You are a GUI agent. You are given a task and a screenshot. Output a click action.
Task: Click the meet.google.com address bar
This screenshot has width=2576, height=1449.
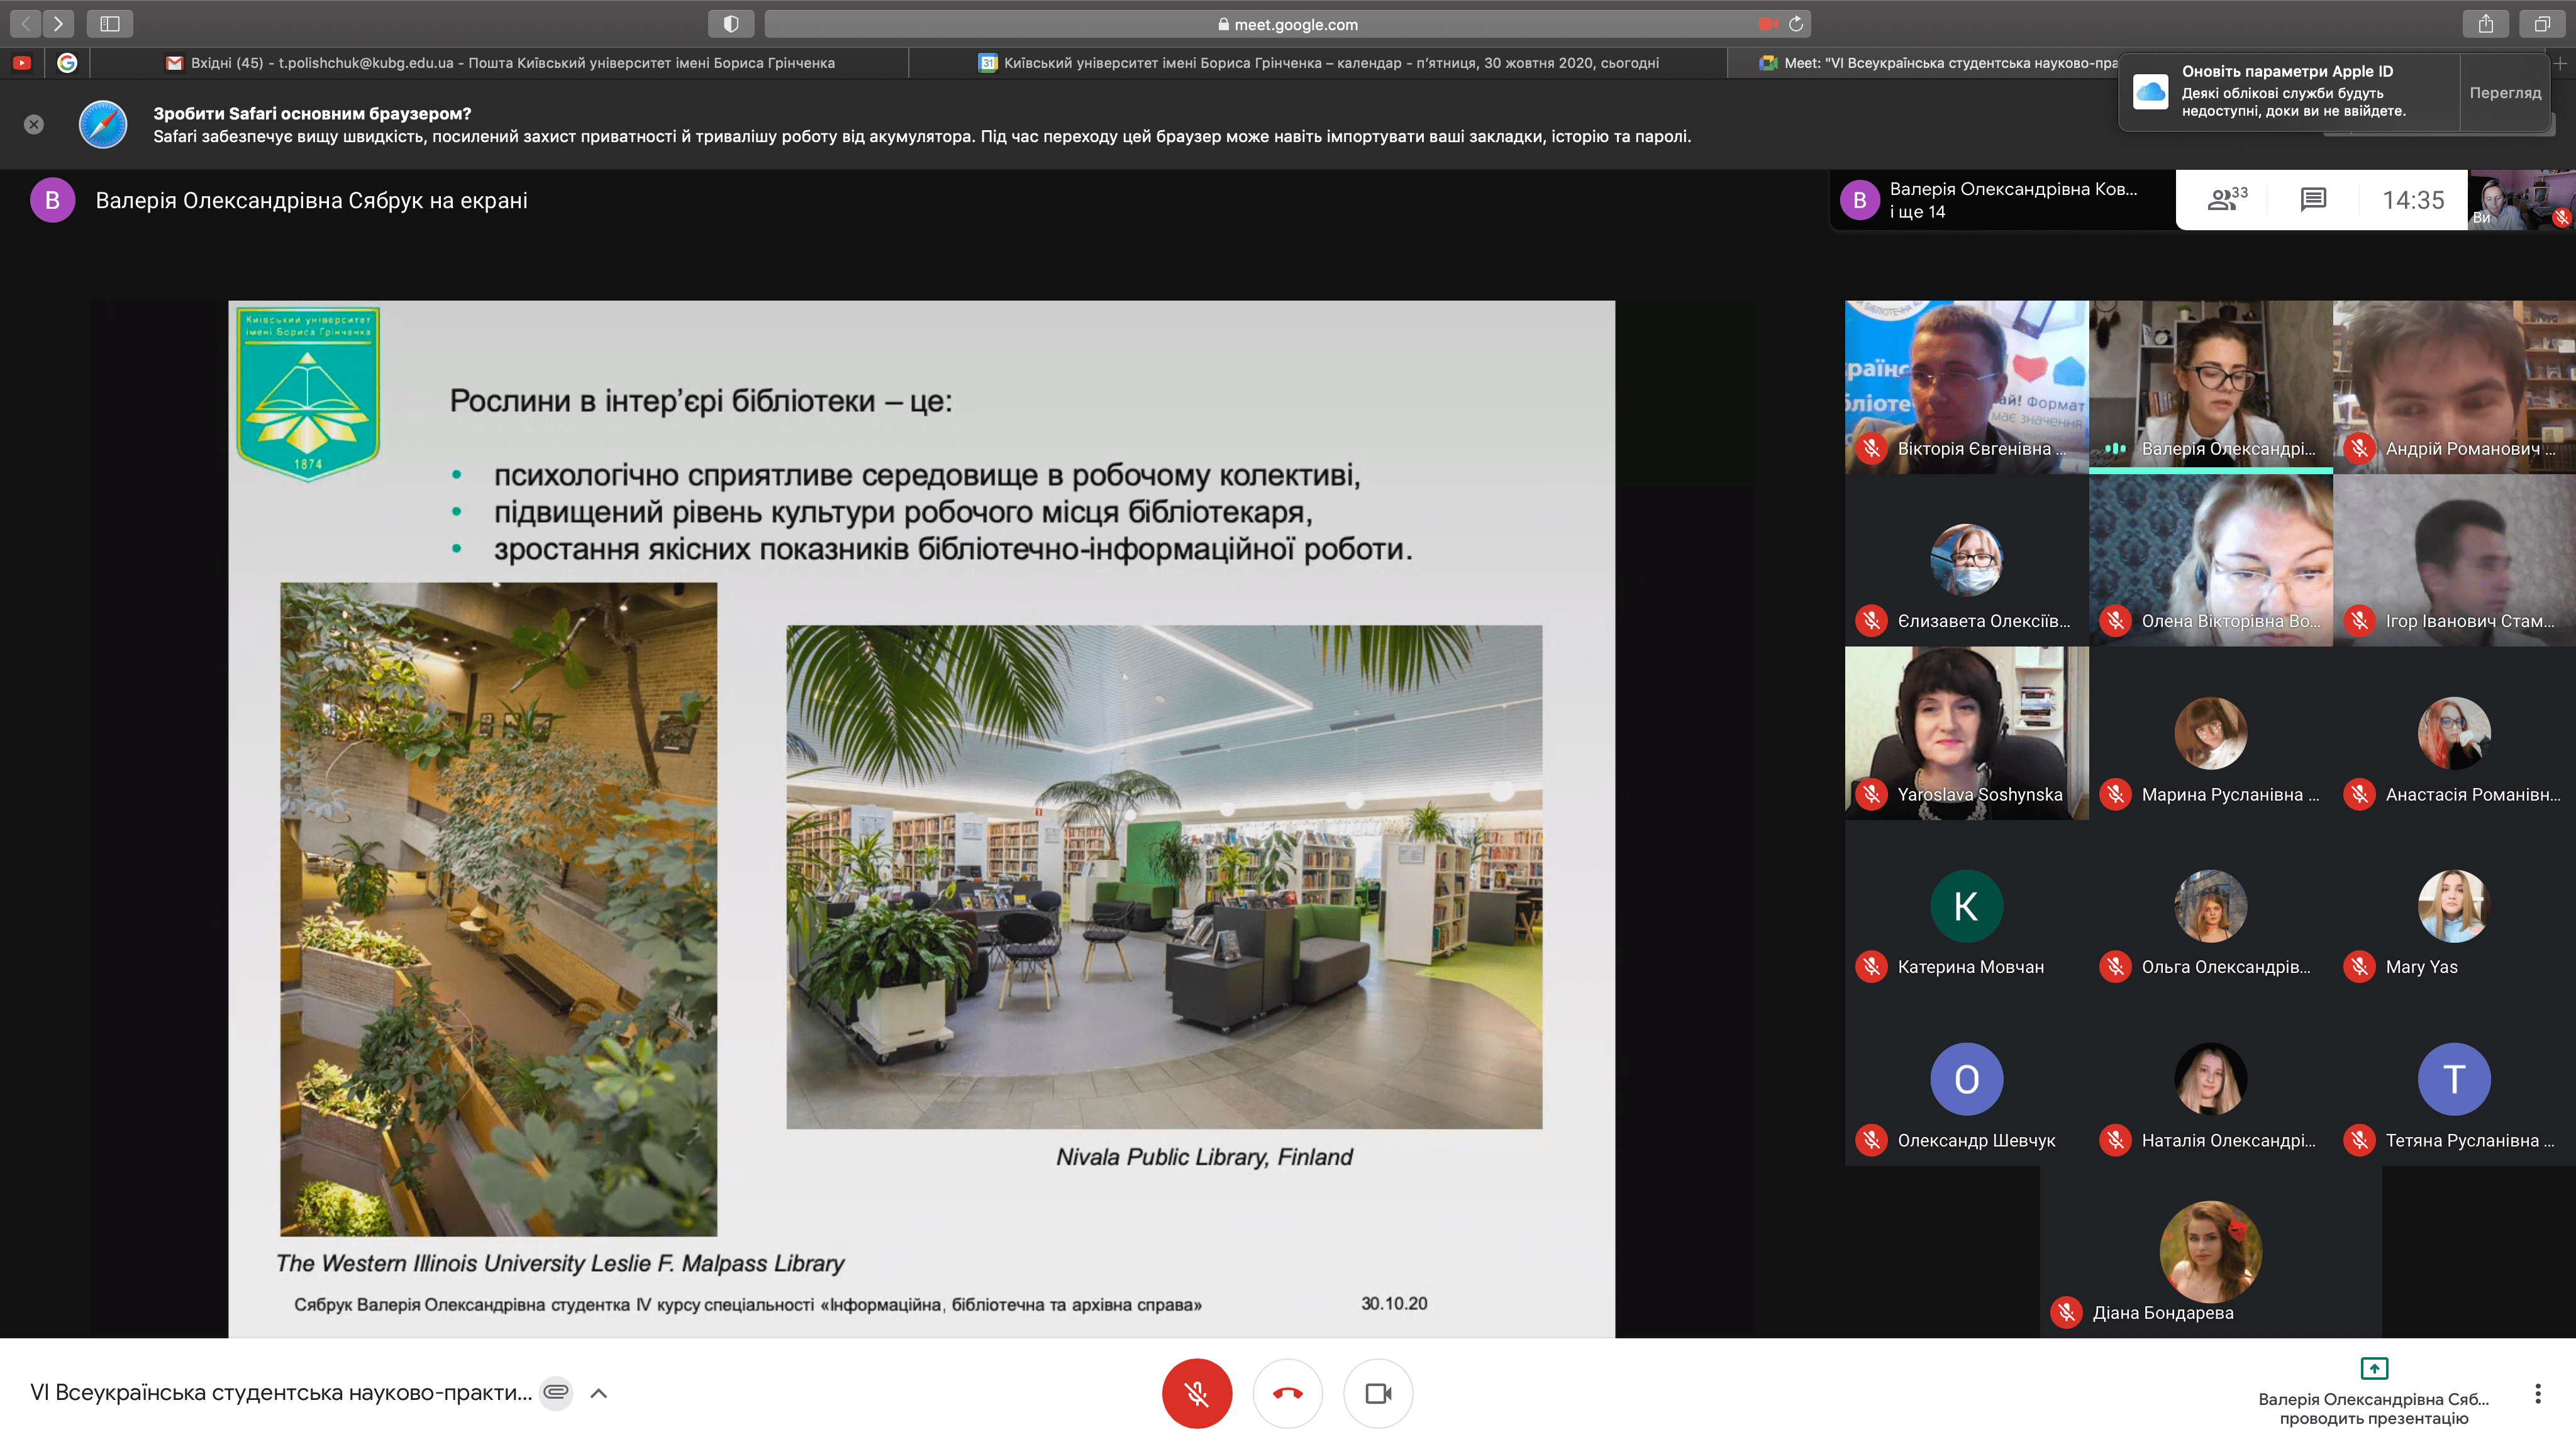coord(1287,24)
